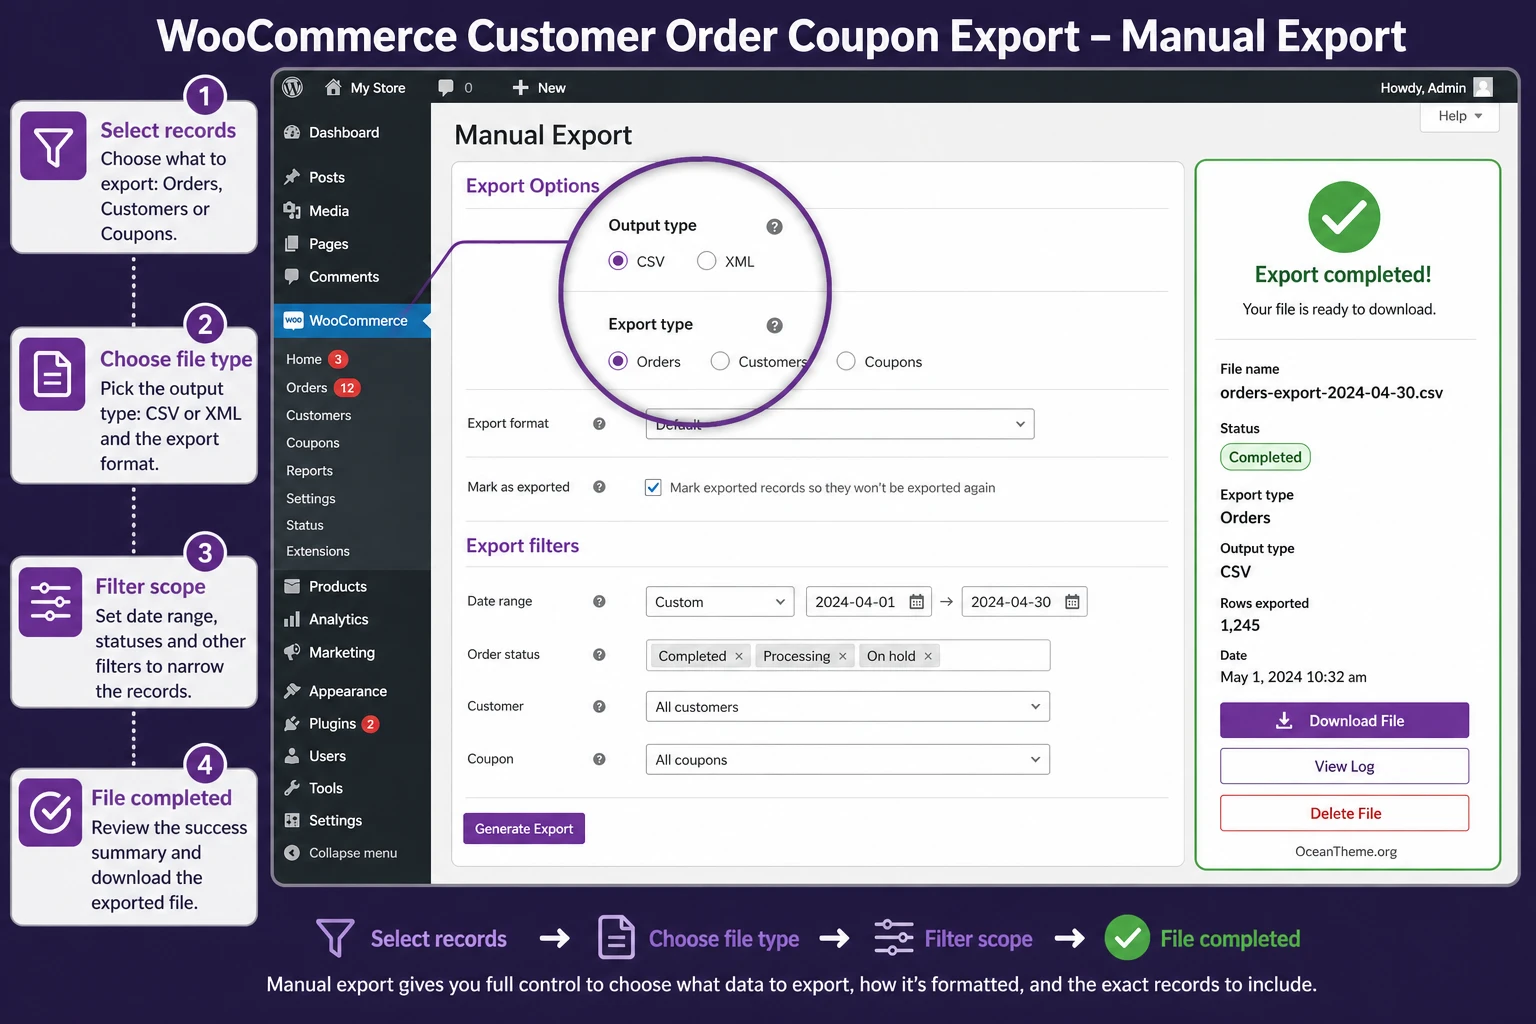Open WooCommerce Reports submenu item
The image size is (1536, 1024).
coord(310,470)
